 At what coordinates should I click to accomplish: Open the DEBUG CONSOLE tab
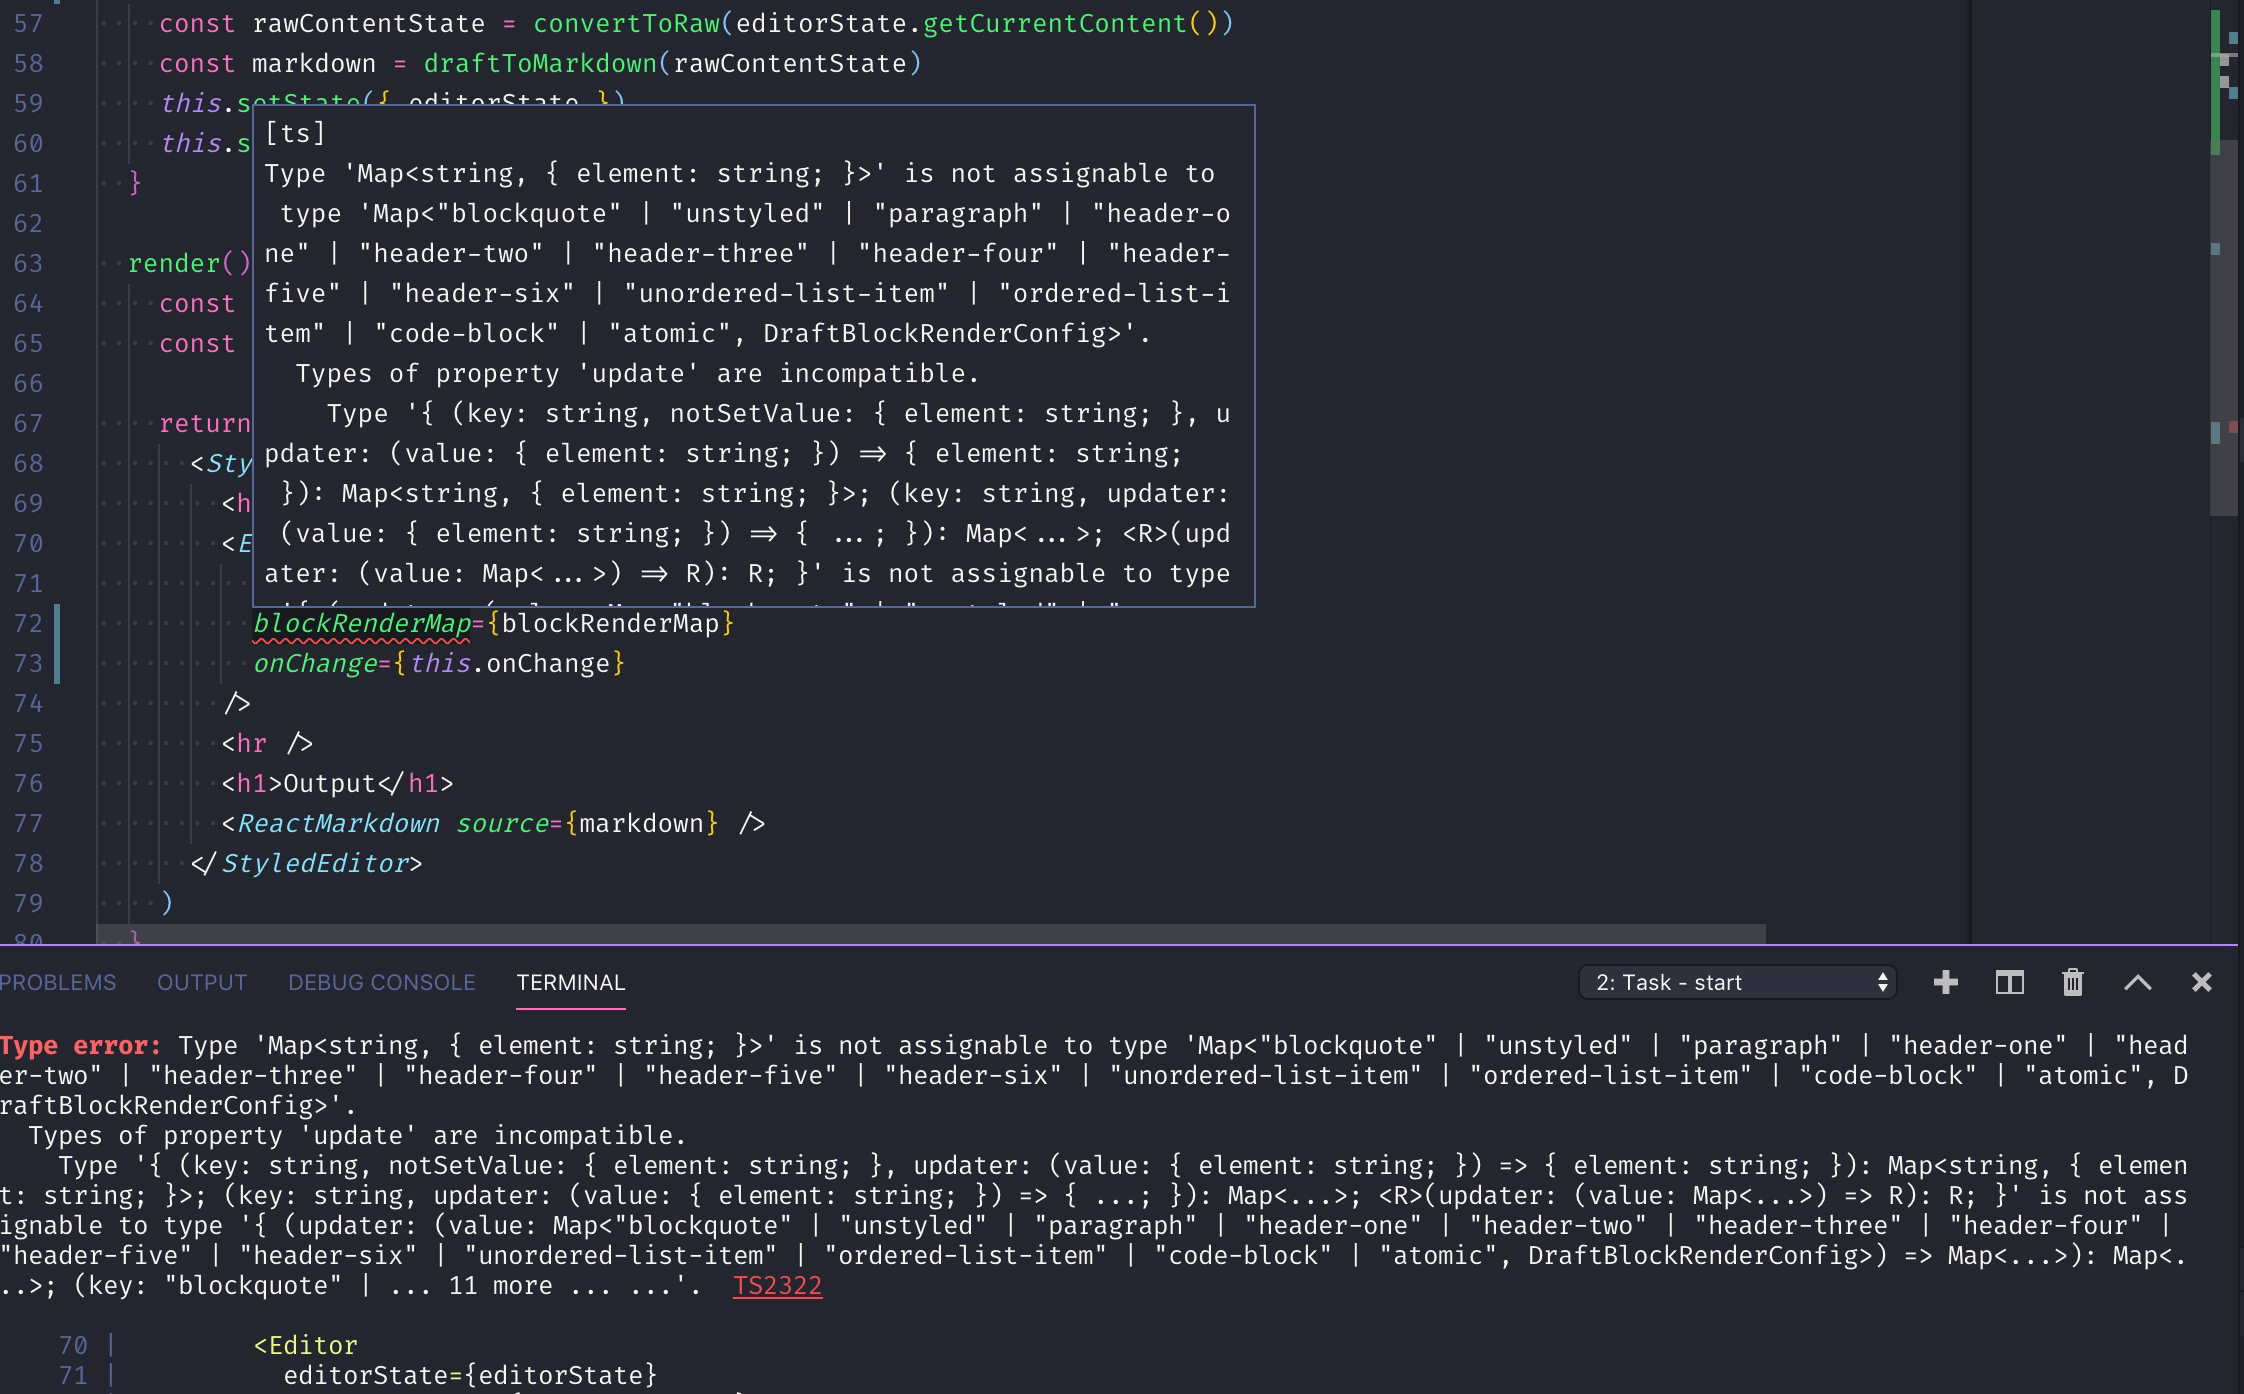click(382, 983)
